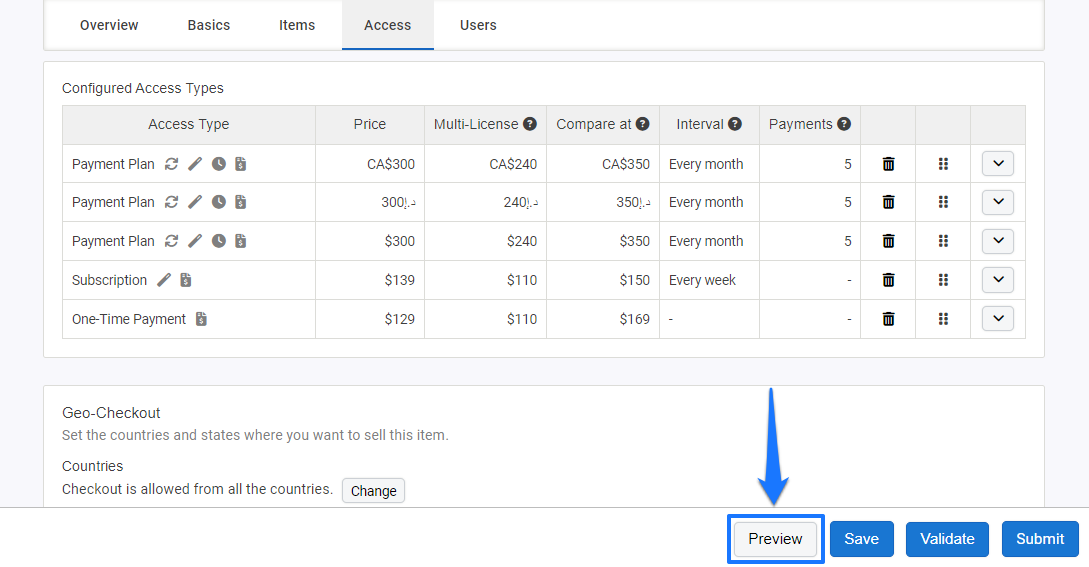Click the Preview button
The height and width of the screenshot is (567, 1089).
pos(775,539)
